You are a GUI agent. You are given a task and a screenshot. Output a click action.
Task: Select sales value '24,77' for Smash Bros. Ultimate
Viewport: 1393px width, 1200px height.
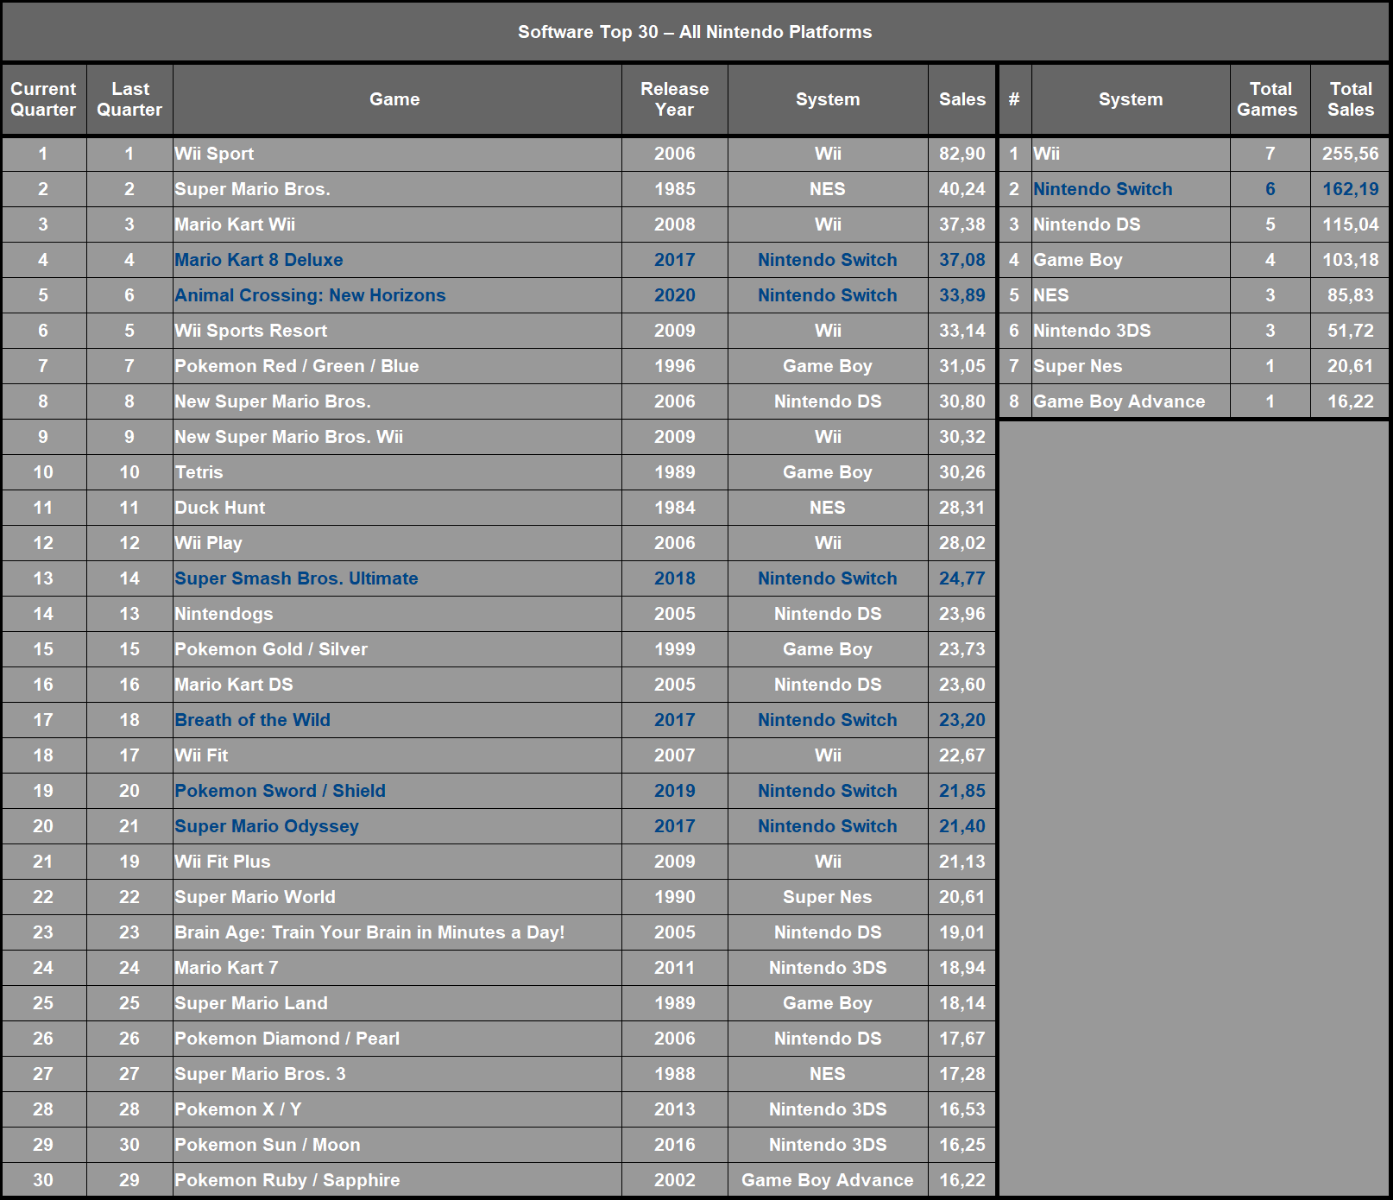(x=962, y=578)
